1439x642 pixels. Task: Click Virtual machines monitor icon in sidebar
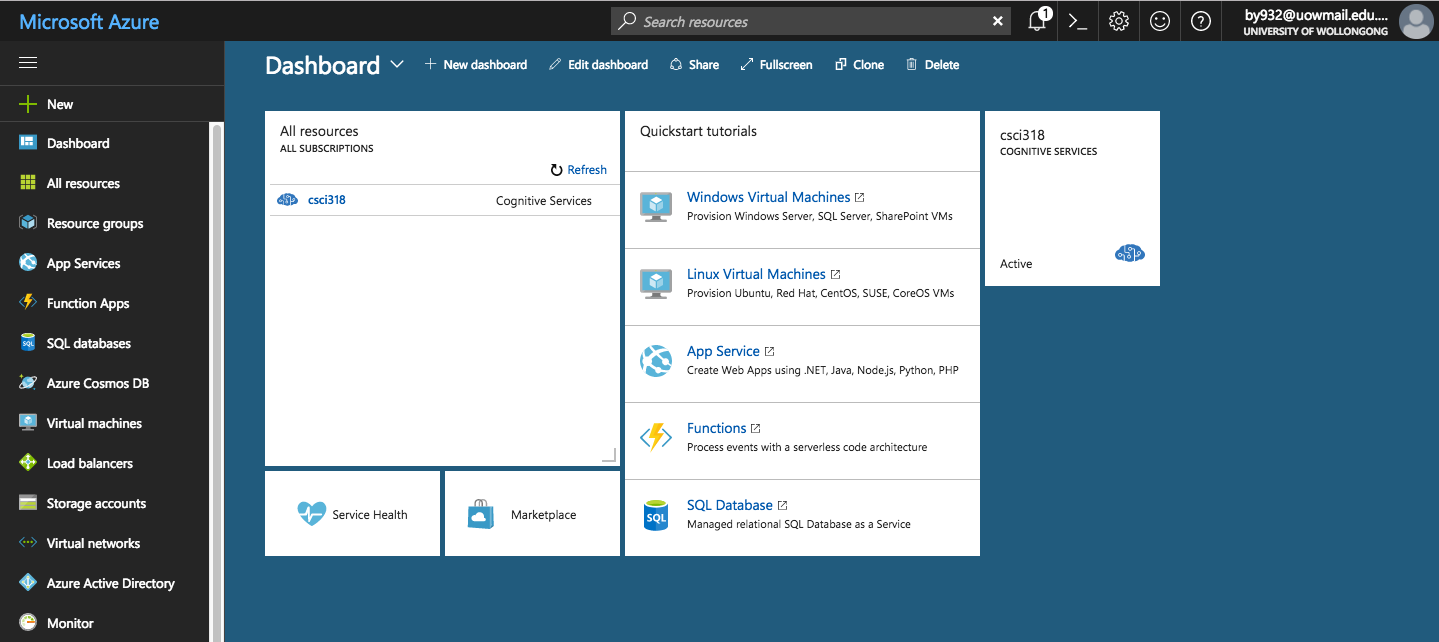pyautogui.click(x=28, y=423)
